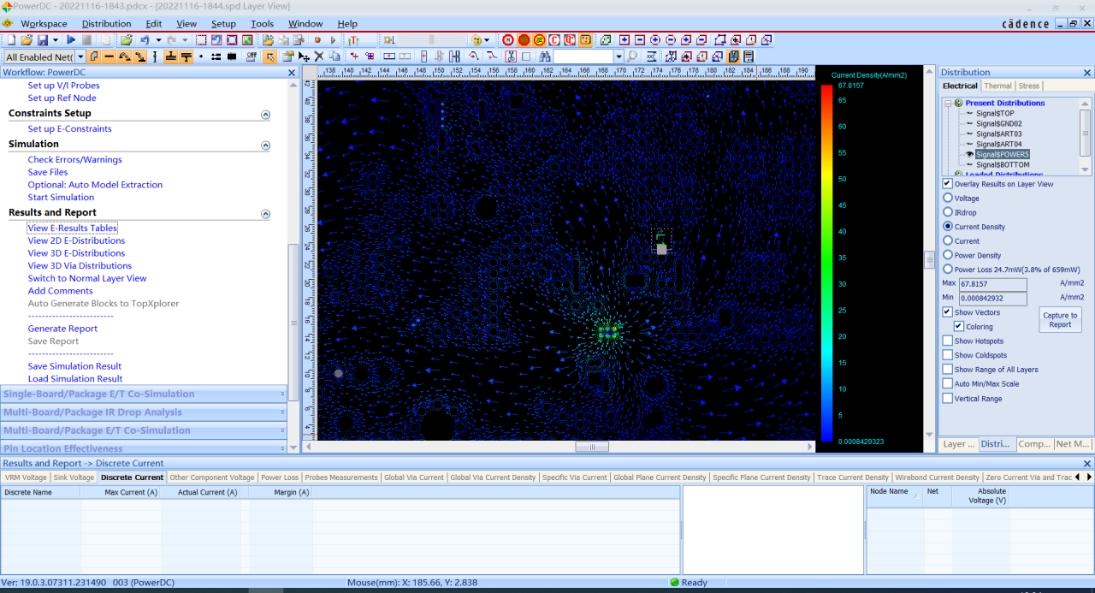Image resolution: width=1095 pixels, height=593 pixels.
Task: Open the Thermal distribution tab
Action: (997, 86)
